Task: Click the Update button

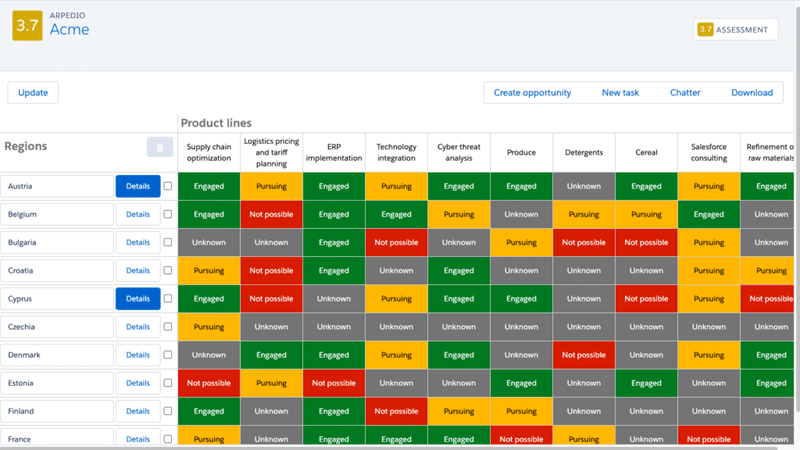Action: coord(33,92)
